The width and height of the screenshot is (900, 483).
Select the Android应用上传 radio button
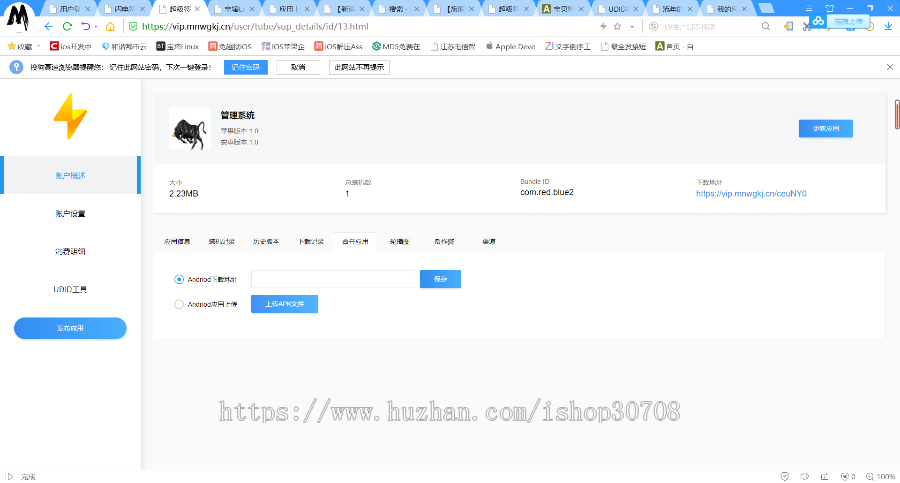[x=179, y=304]
